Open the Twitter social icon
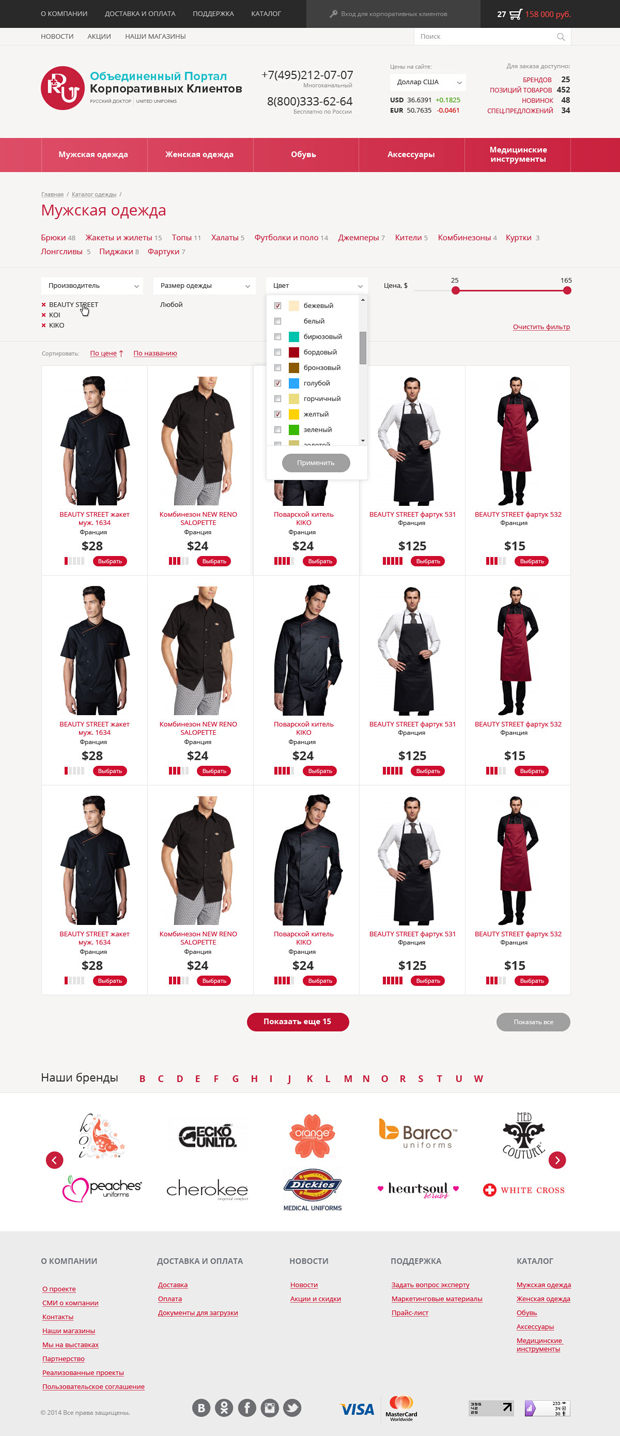 click(292, 1408)
